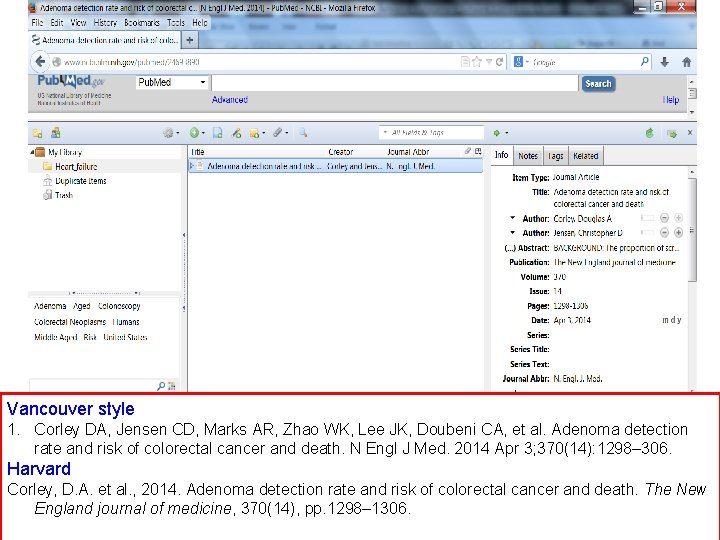Switch to Related tab

pyautogui.click(x=585, y=156)
